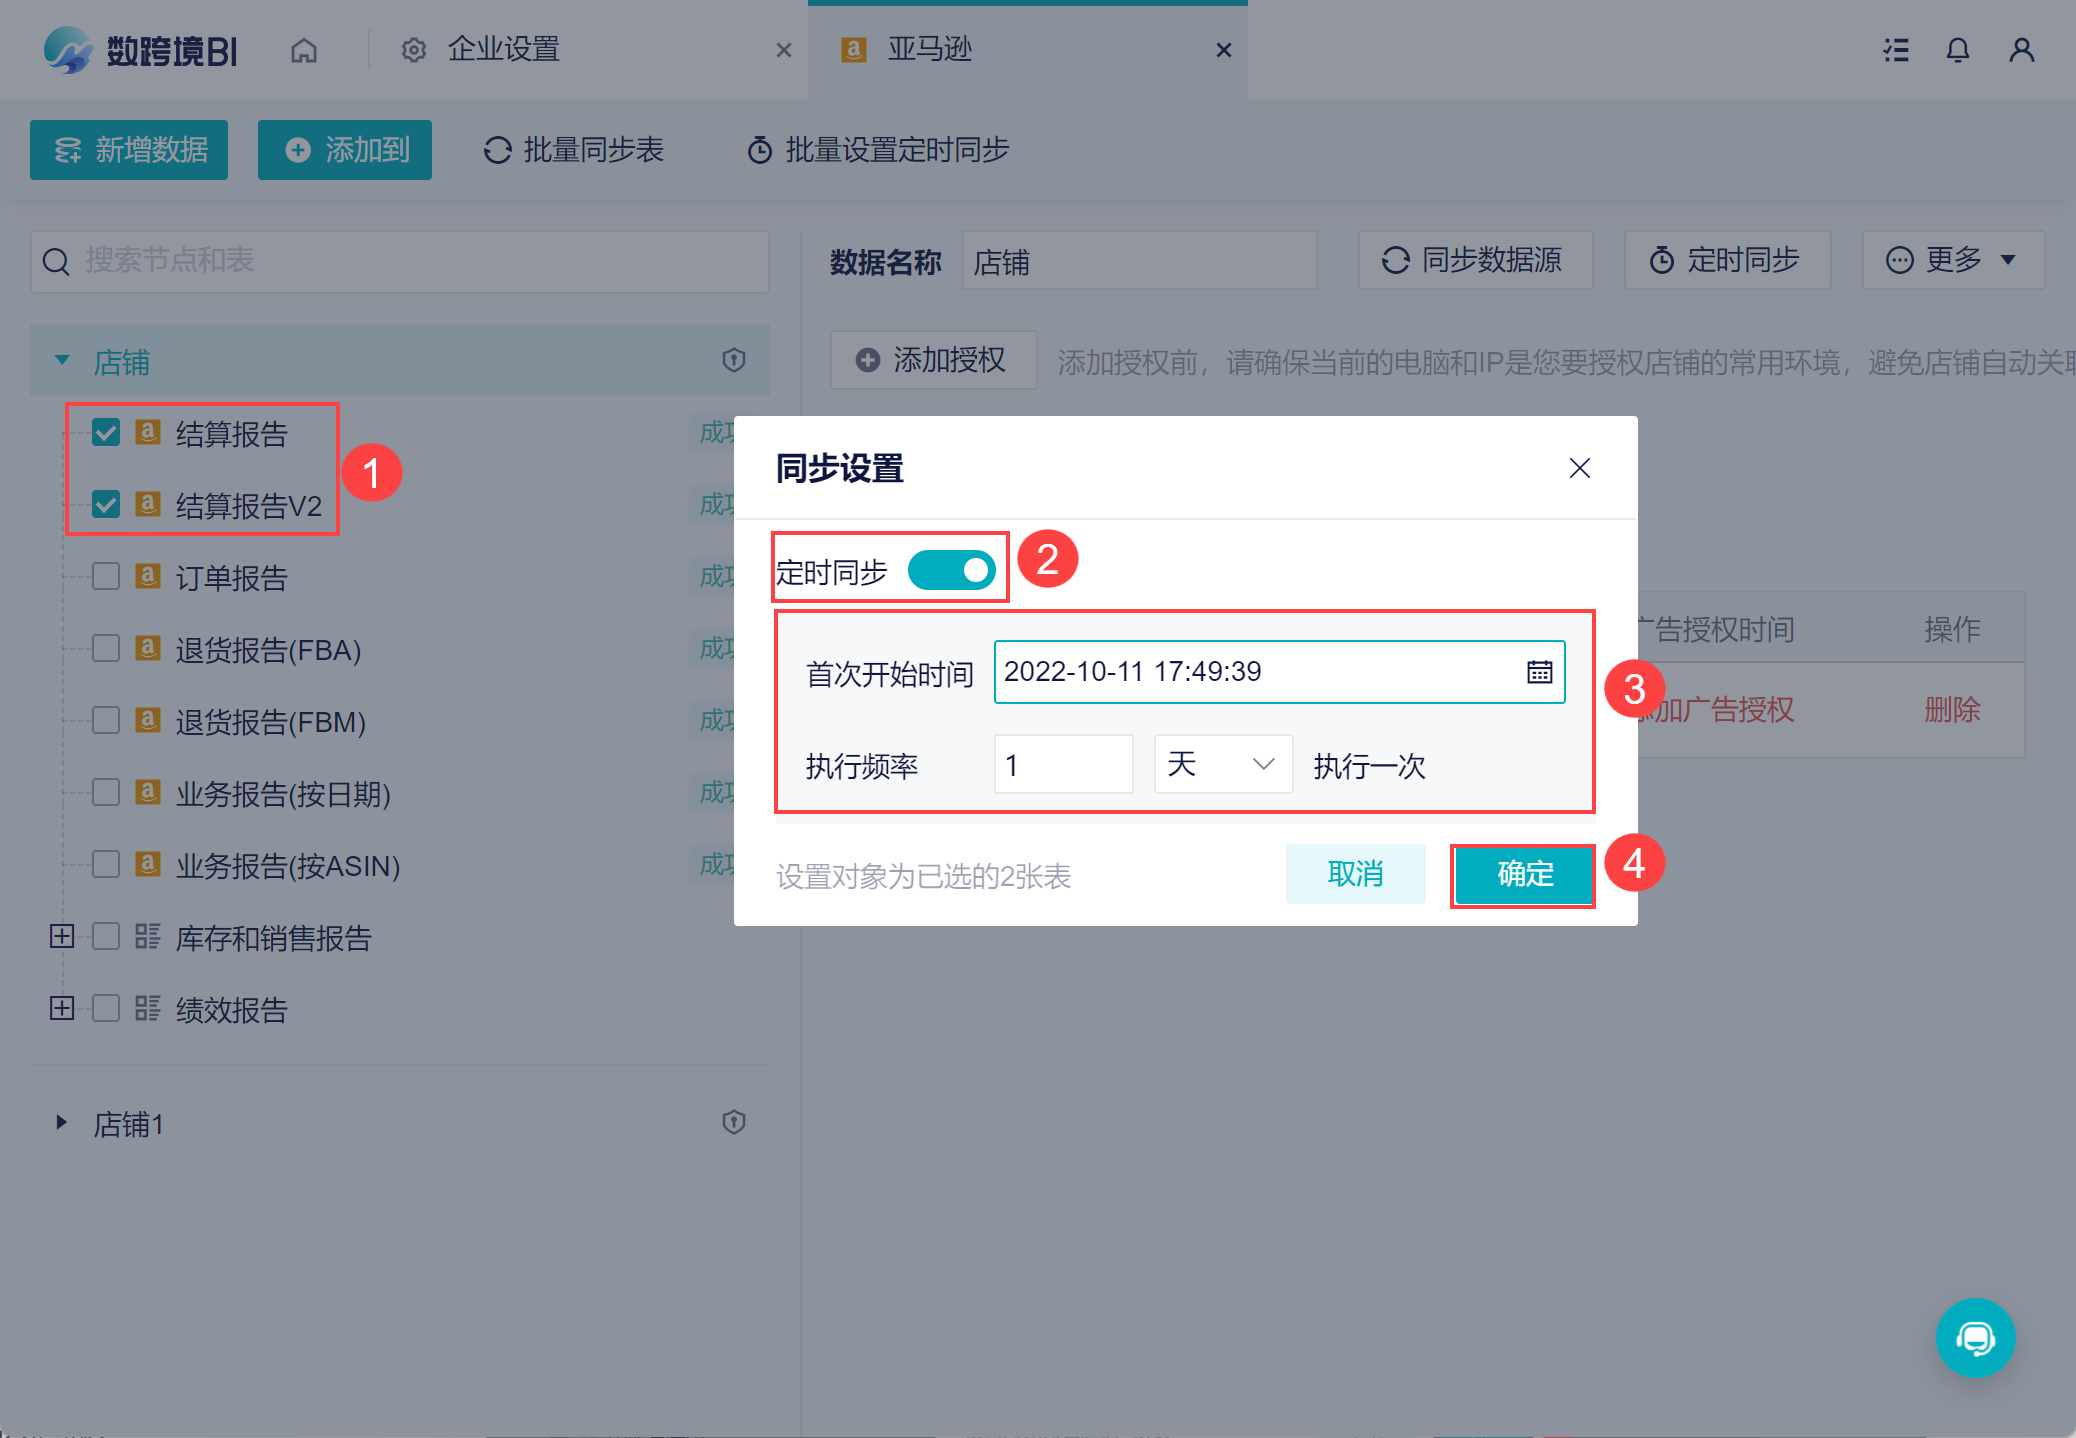2076x1438 pixels.
Task: Open the user profile icon
Action: coord(2021,50)
